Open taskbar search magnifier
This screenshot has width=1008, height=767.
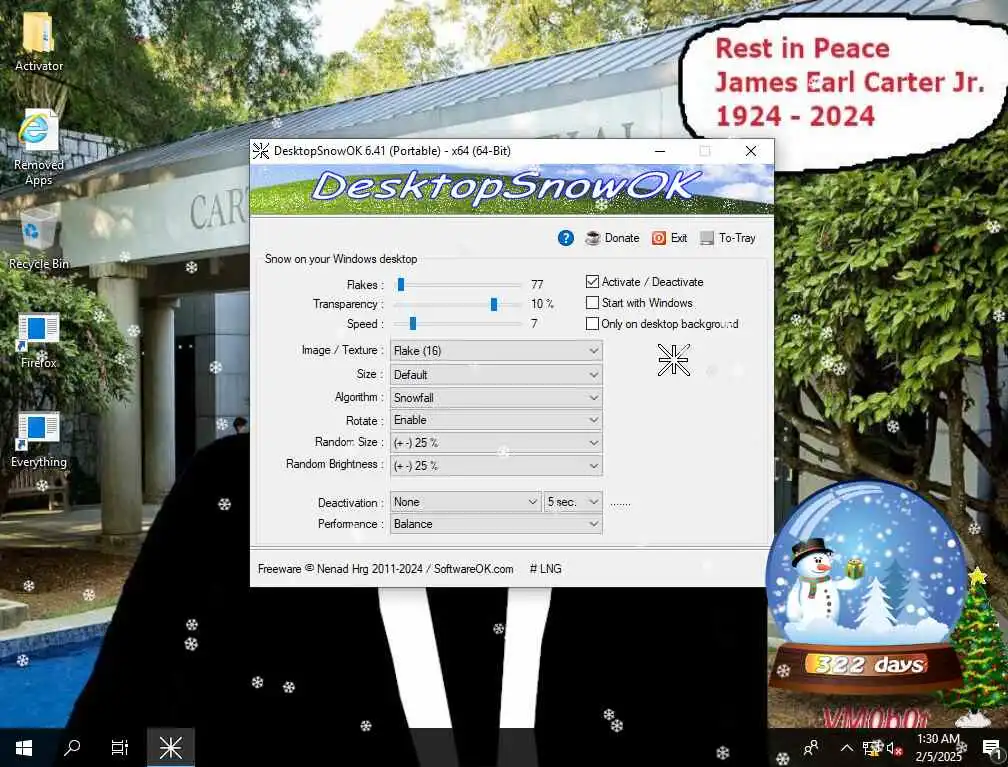coord(72,748)
